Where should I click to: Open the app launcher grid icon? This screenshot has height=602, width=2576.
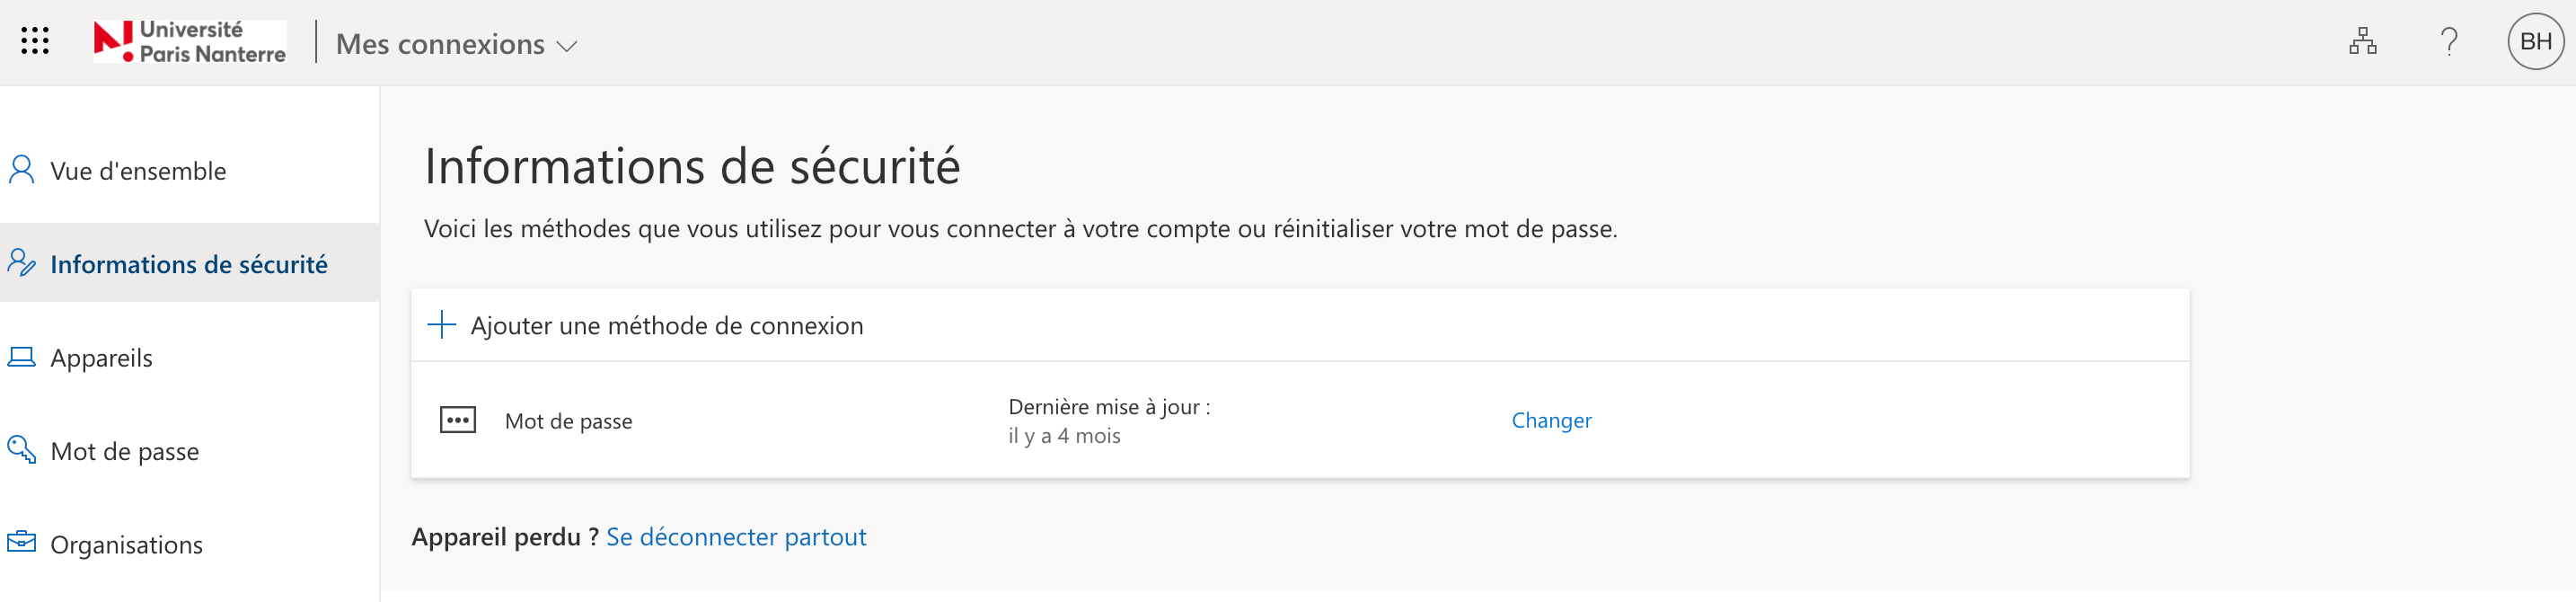[35, 41]
